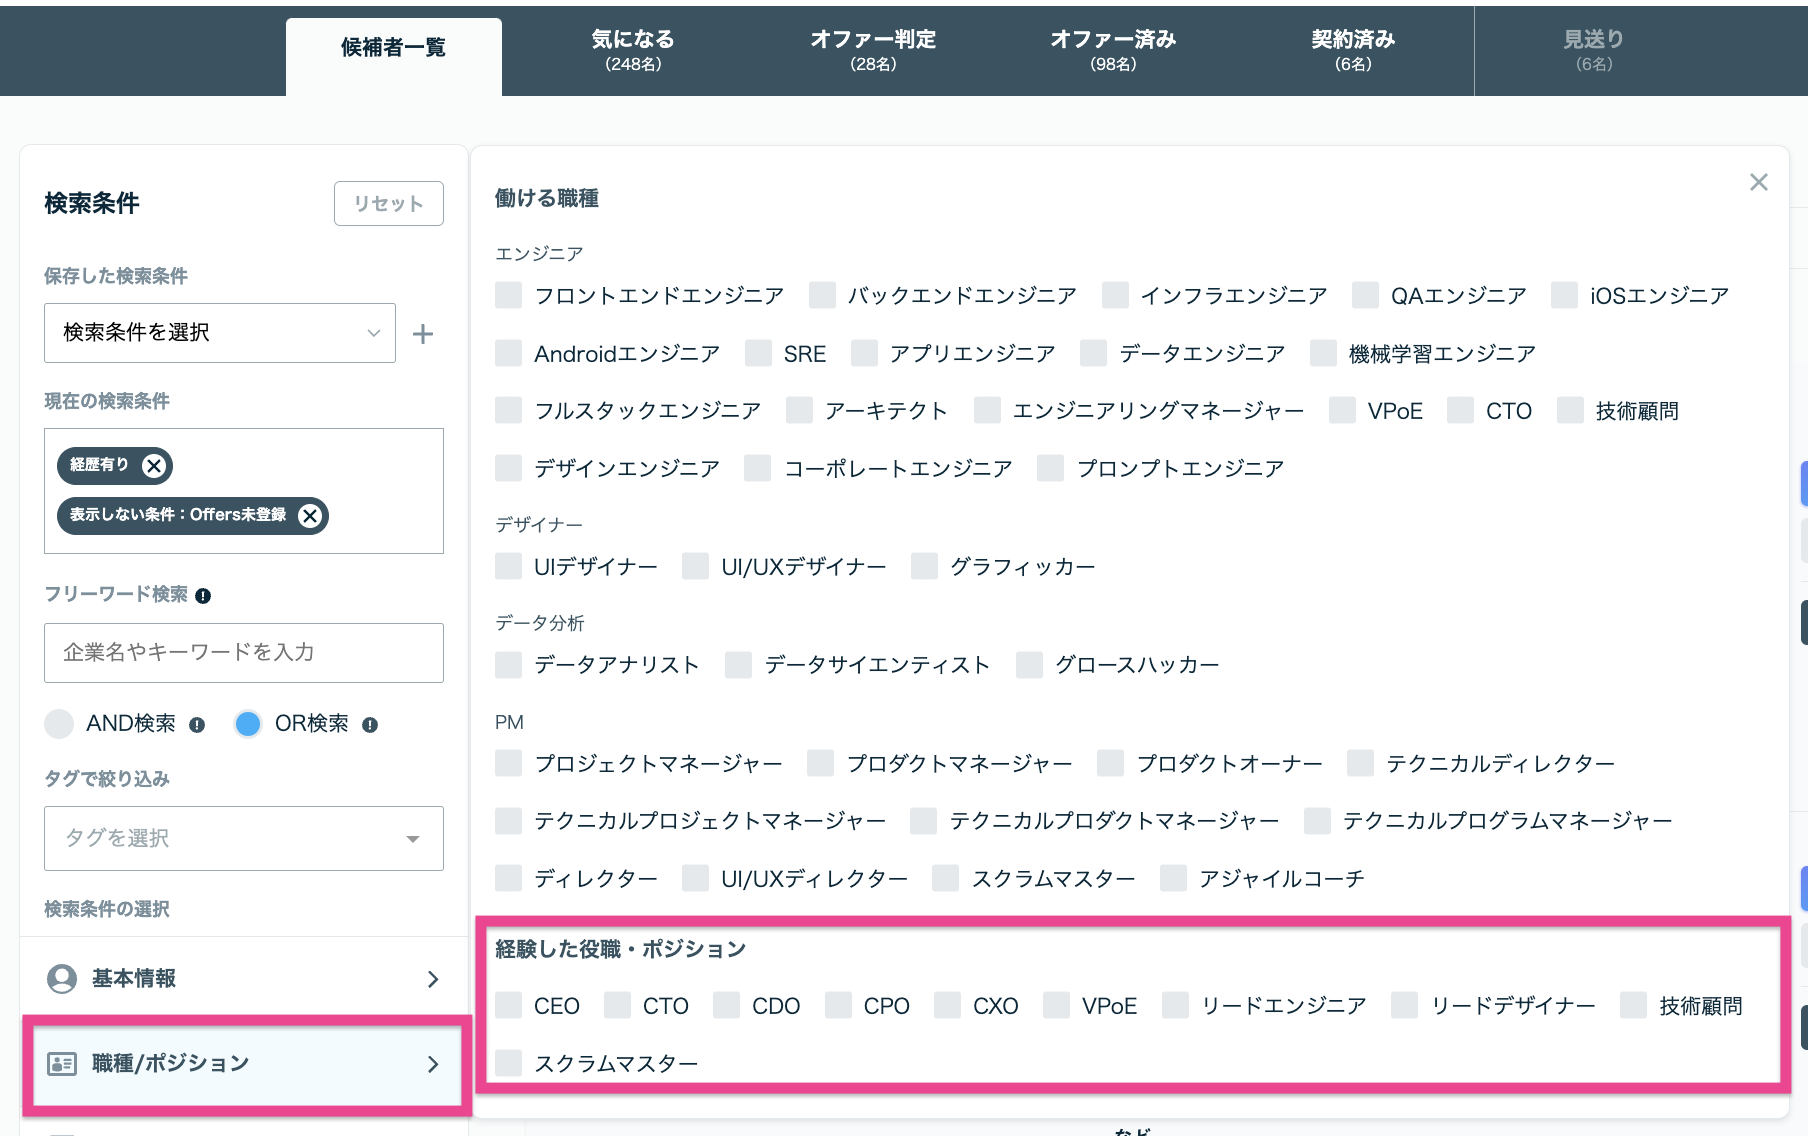1808x1136 pixels.
Task: Check UI/UXディレクター checkbox
Action: (x=696, y=878)
